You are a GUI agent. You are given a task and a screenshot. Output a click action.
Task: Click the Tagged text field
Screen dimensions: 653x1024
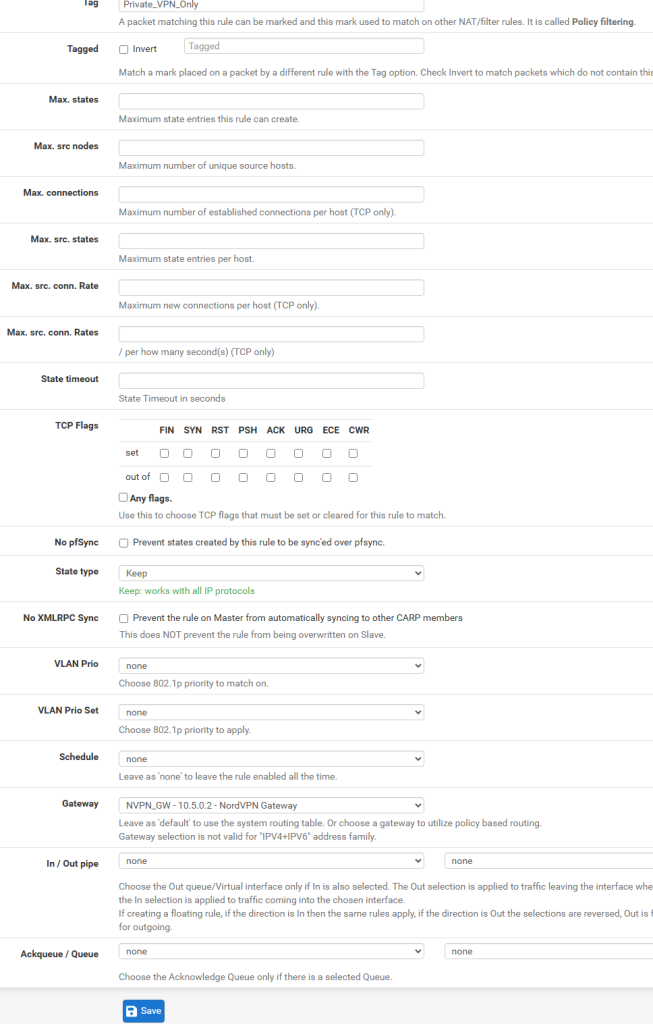click(304, 46)
